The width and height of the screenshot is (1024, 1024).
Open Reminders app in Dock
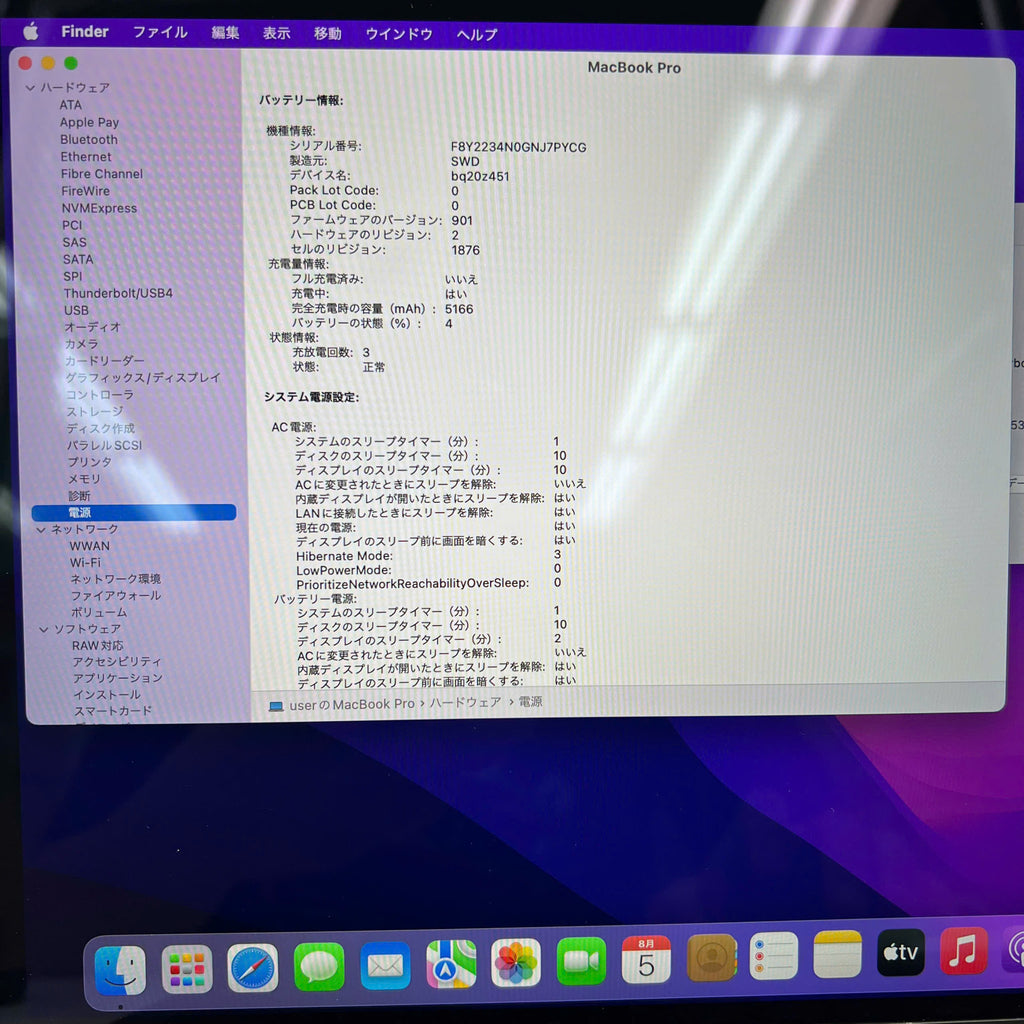pos(774,956)
